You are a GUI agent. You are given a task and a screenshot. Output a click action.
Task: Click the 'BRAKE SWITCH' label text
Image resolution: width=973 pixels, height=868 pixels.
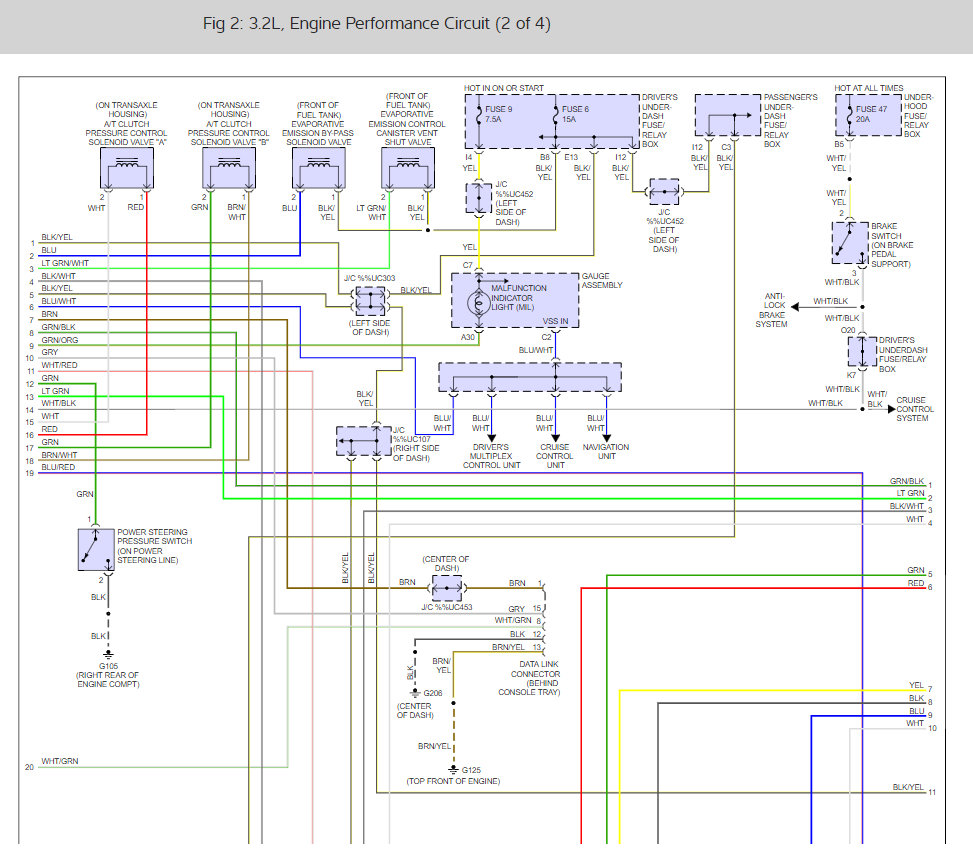pos(886,231)
